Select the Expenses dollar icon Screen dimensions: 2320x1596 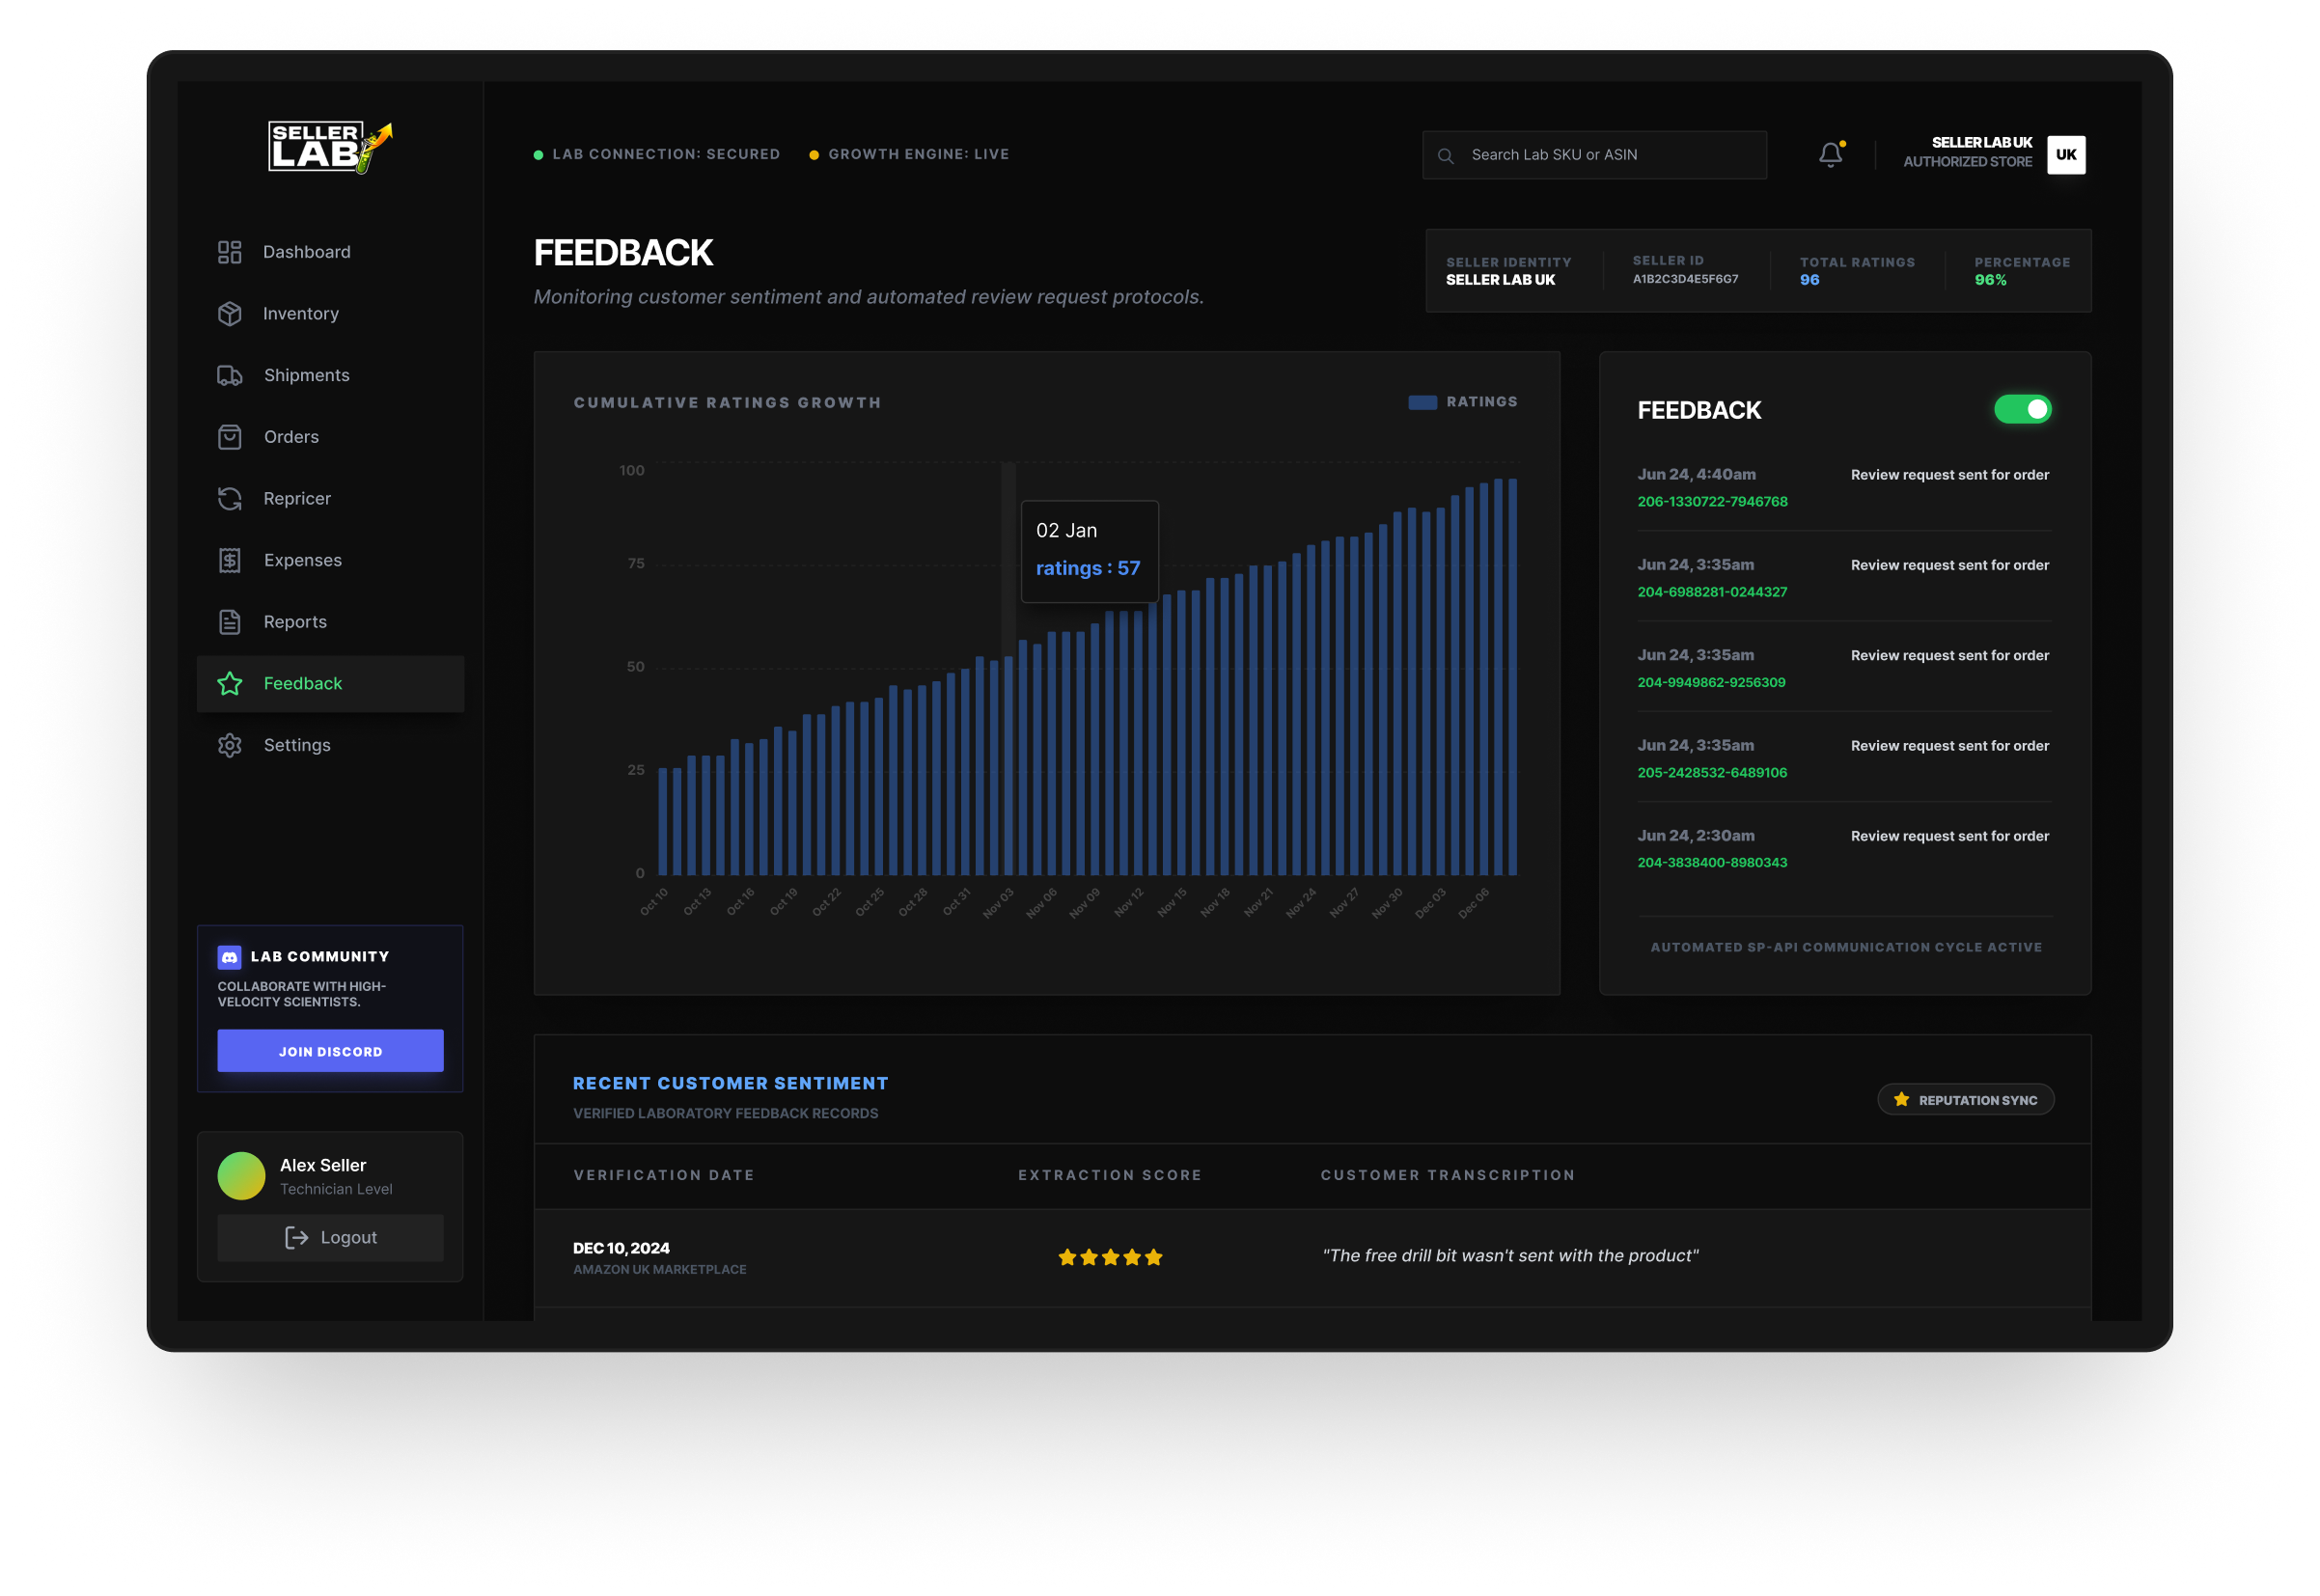click(230, 560)
